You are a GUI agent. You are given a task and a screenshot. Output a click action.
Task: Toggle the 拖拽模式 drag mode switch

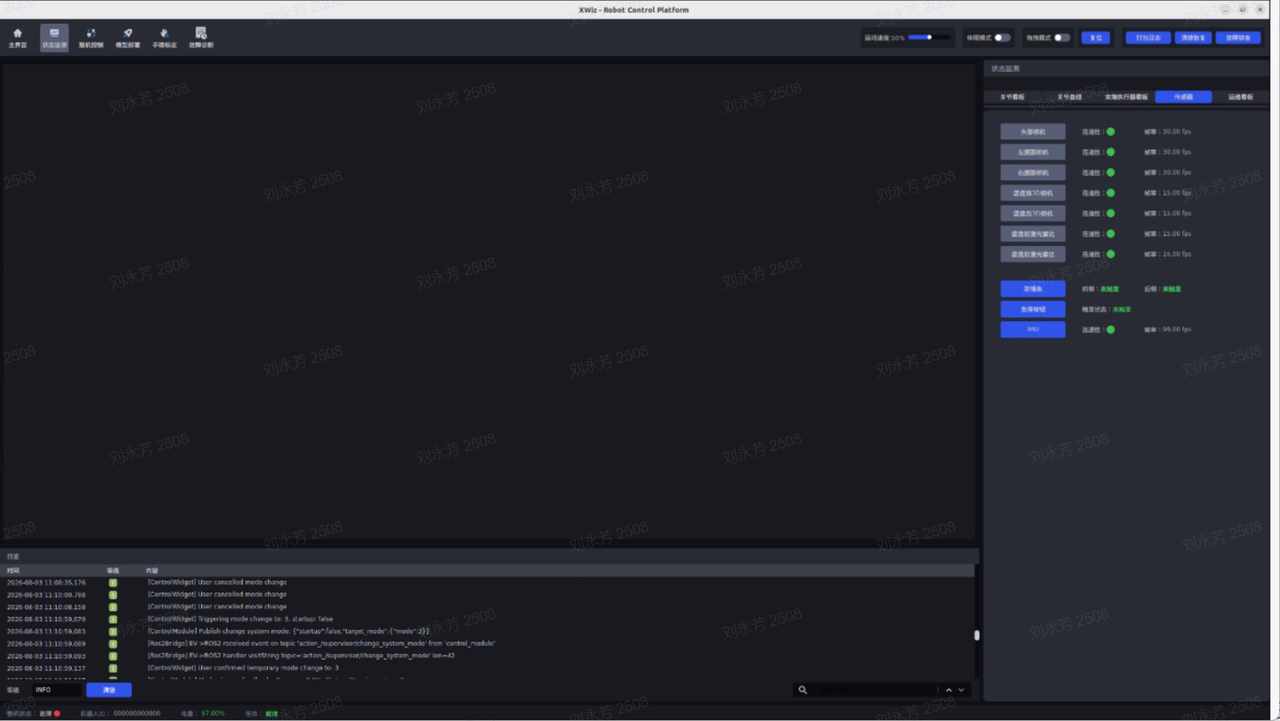coord(1062,38)
